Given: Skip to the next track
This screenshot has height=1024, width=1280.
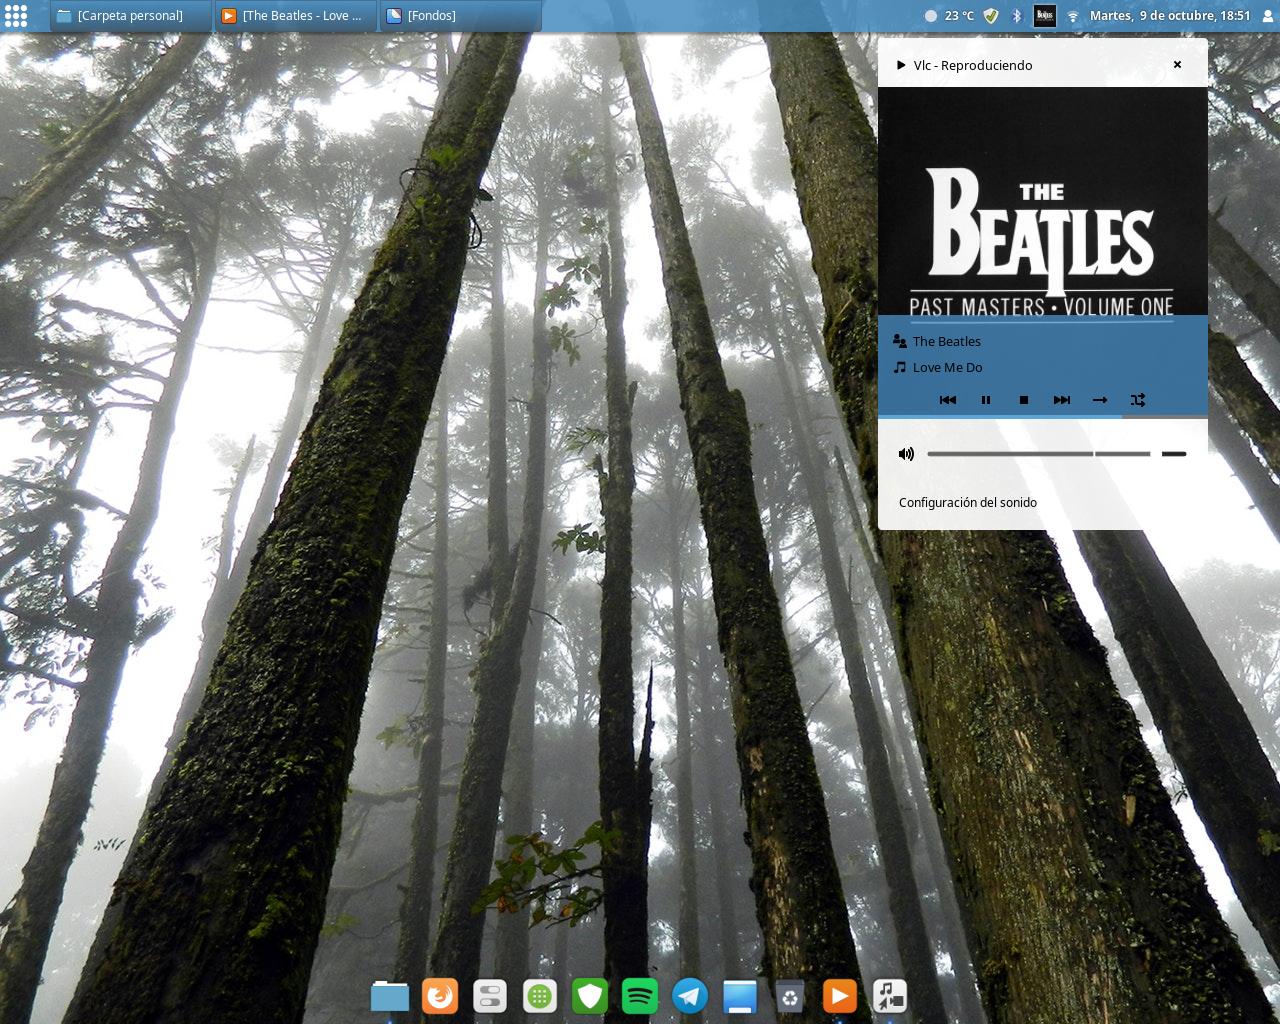Looking at the screenshot, I should coord(1062,400).
